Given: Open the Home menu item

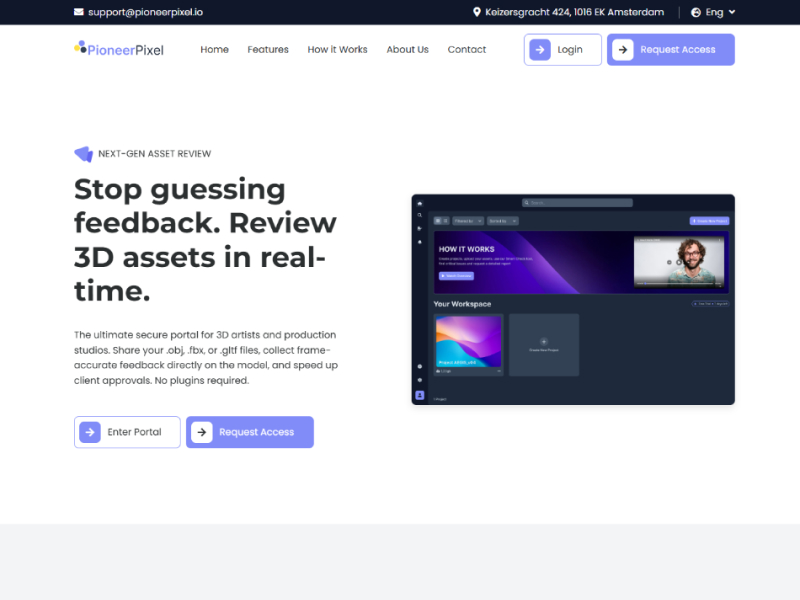Looking at the screenshot, I should [214, 49].
